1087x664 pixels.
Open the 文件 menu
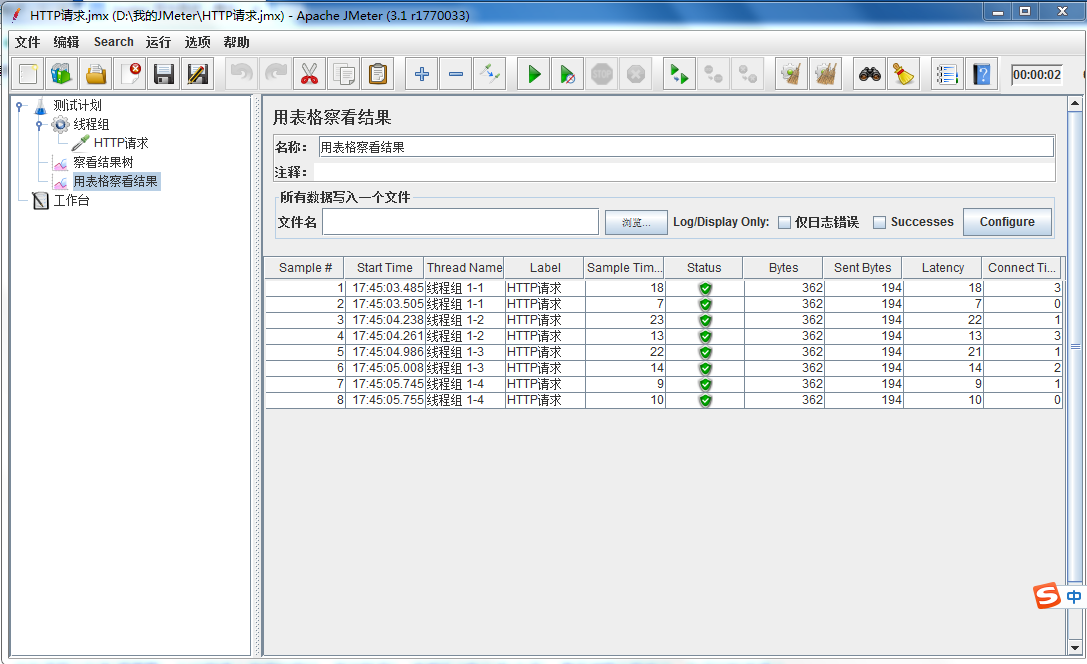click(x=28, y=42)
